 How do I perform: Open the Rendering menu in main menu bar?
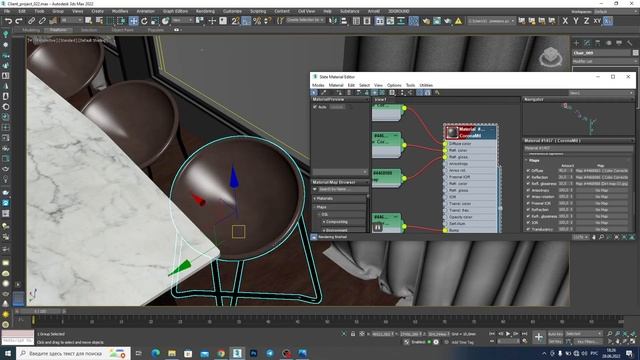[x=205, y=11]
